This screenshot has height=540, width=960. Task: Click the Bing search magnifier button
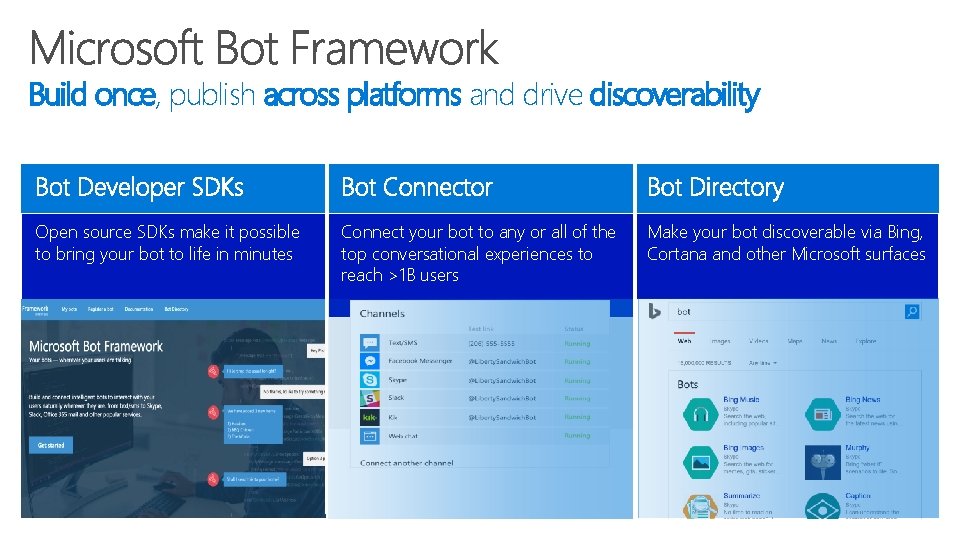[x=912, y=312]
